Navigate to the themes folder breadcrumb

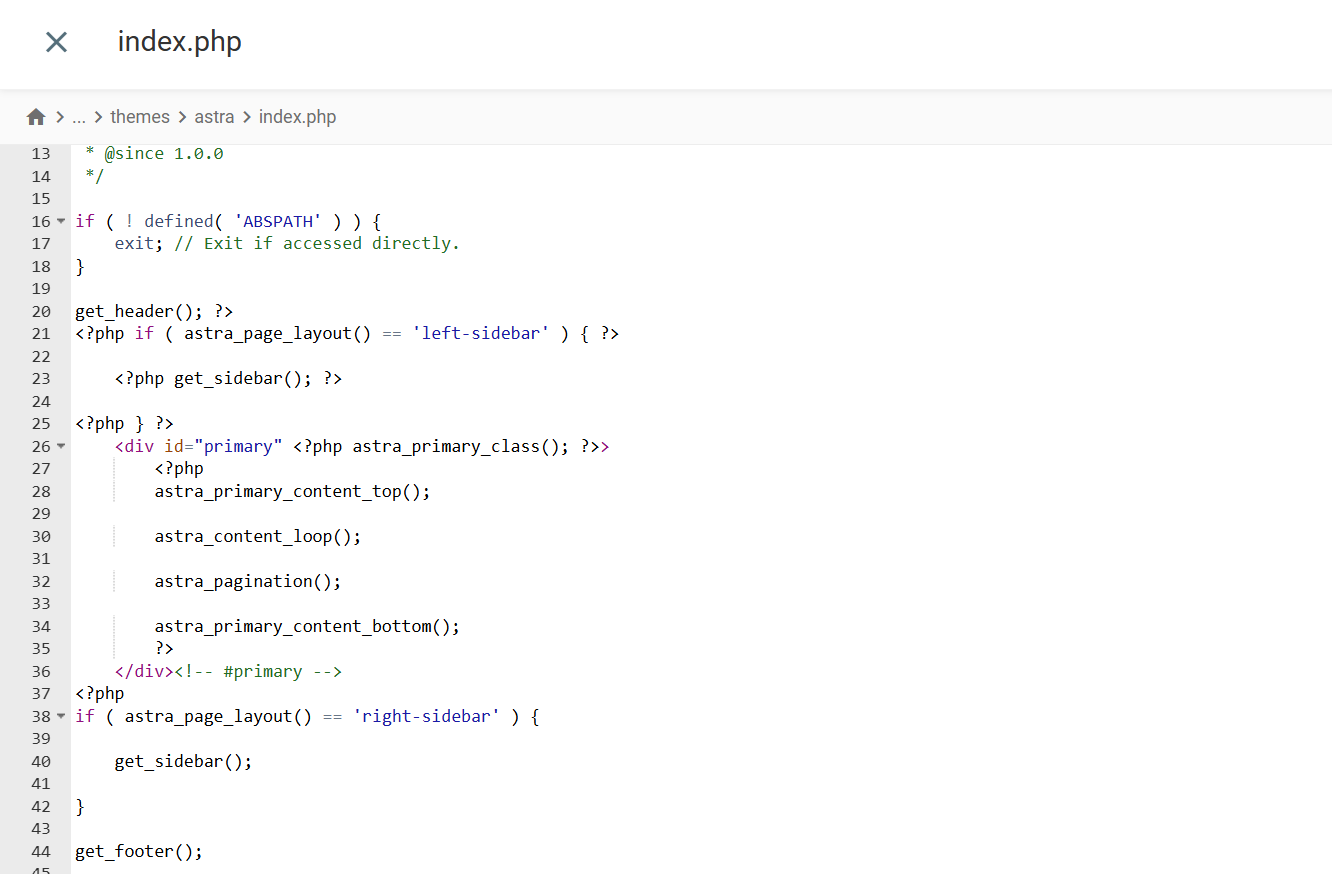pos(140,117)
